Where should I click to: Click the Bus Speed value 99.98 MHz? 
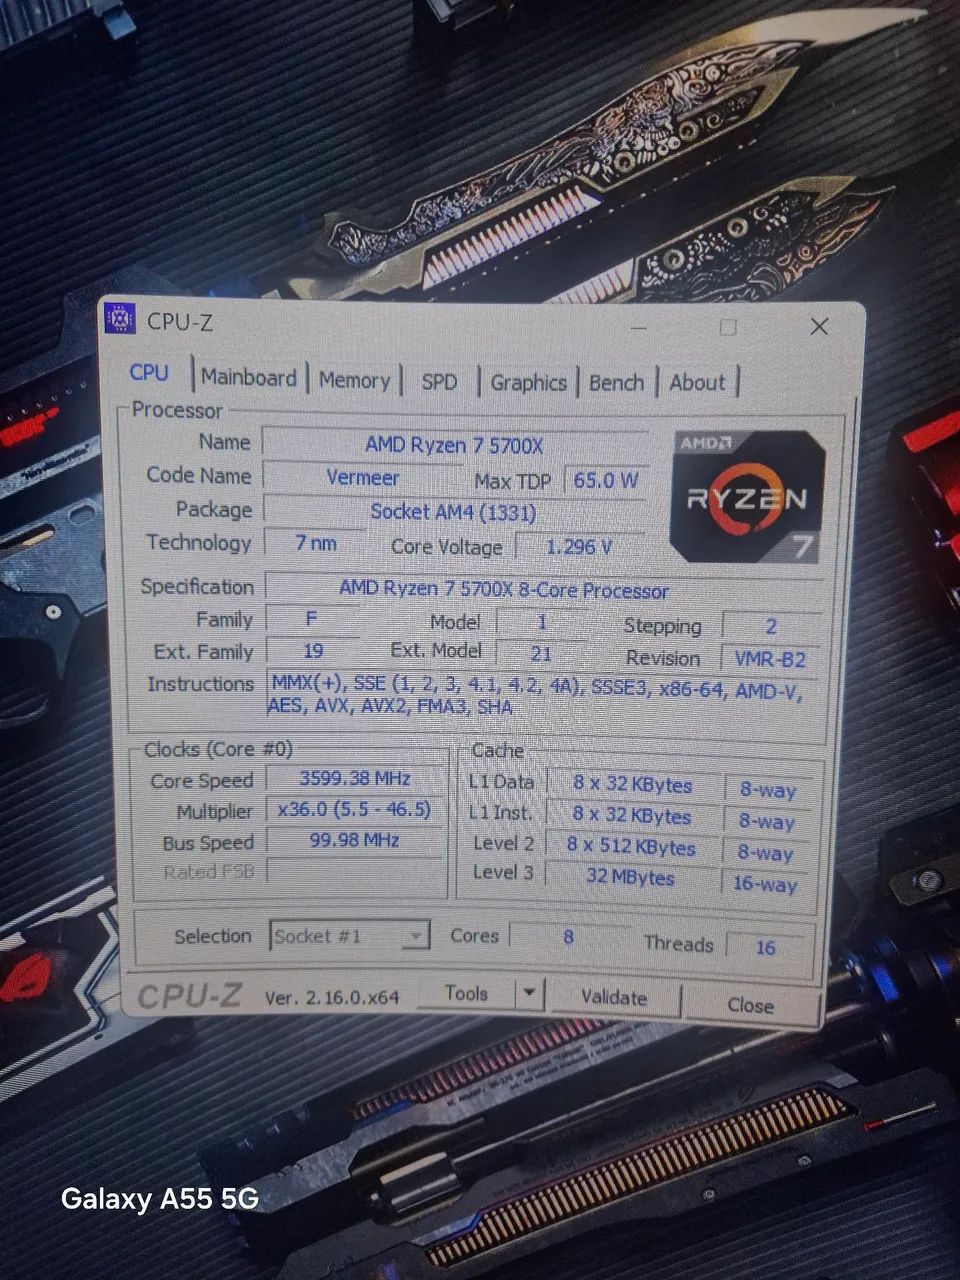click(355, 840)
